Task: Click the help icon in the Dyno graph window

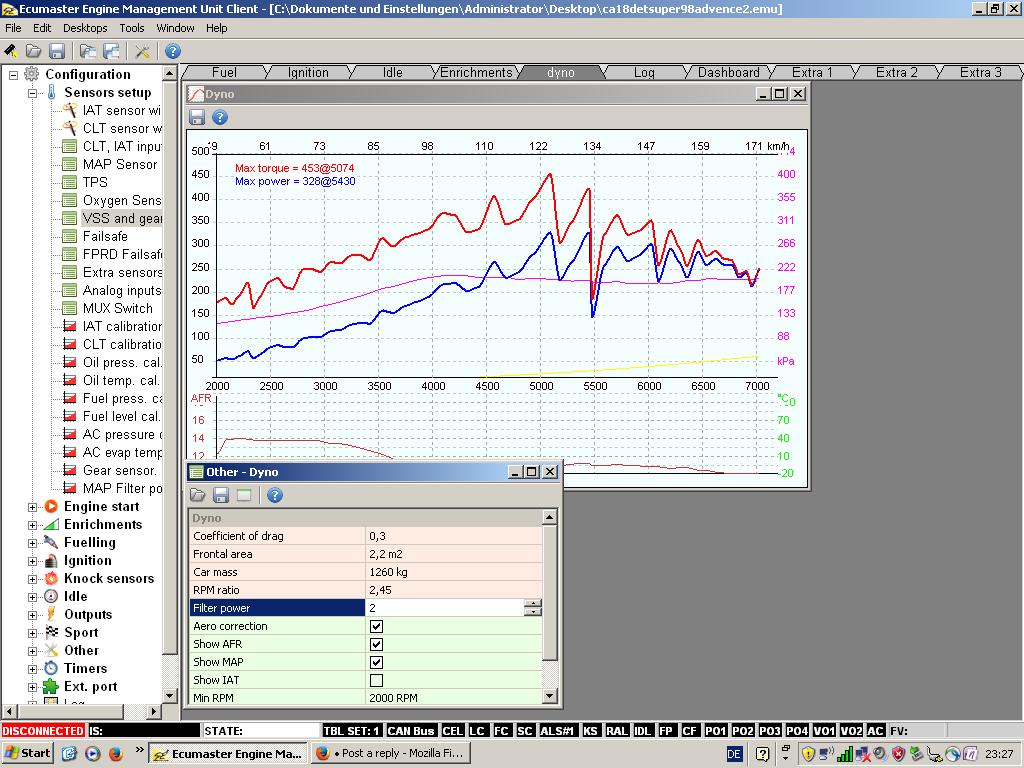Action: click(x=220, y=118)
